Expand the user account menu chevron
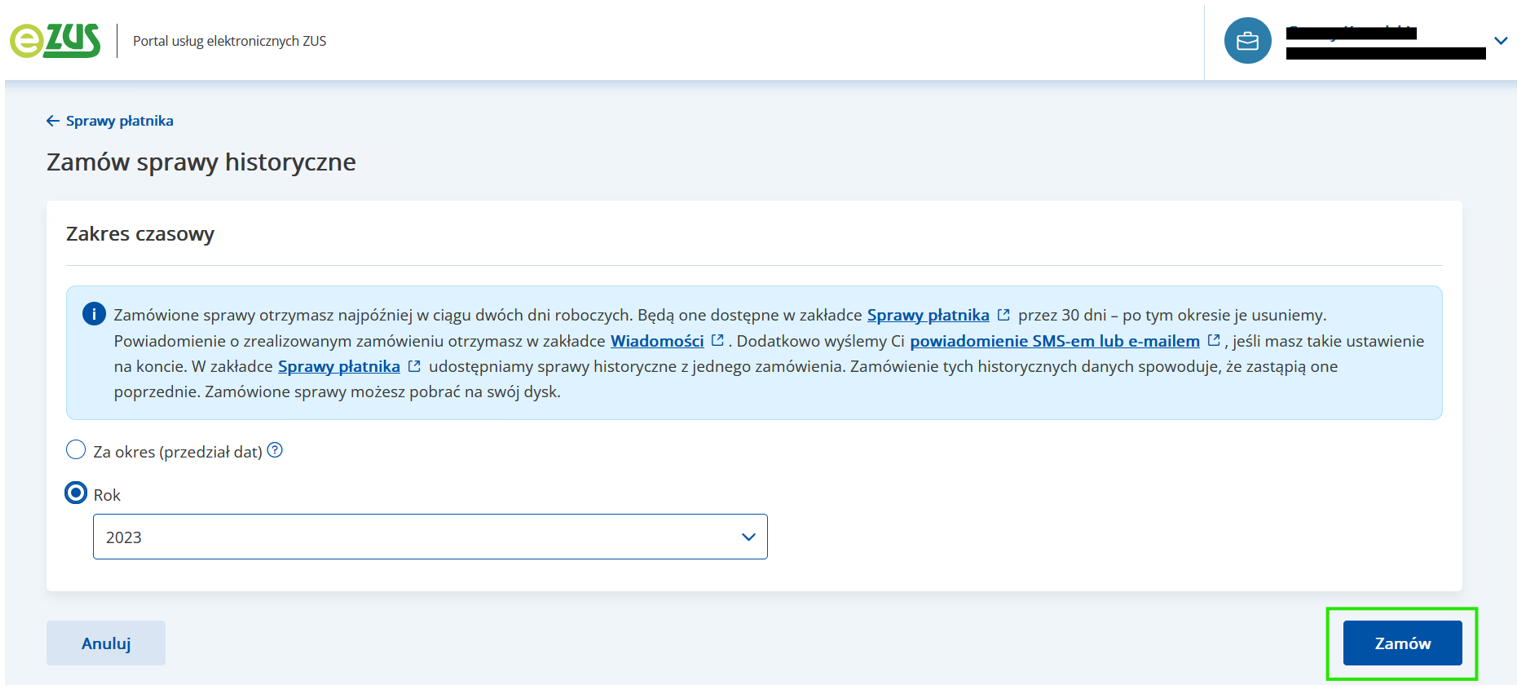The width and height of the screenshot is (1522, 687). click(x=1500, y=41)
